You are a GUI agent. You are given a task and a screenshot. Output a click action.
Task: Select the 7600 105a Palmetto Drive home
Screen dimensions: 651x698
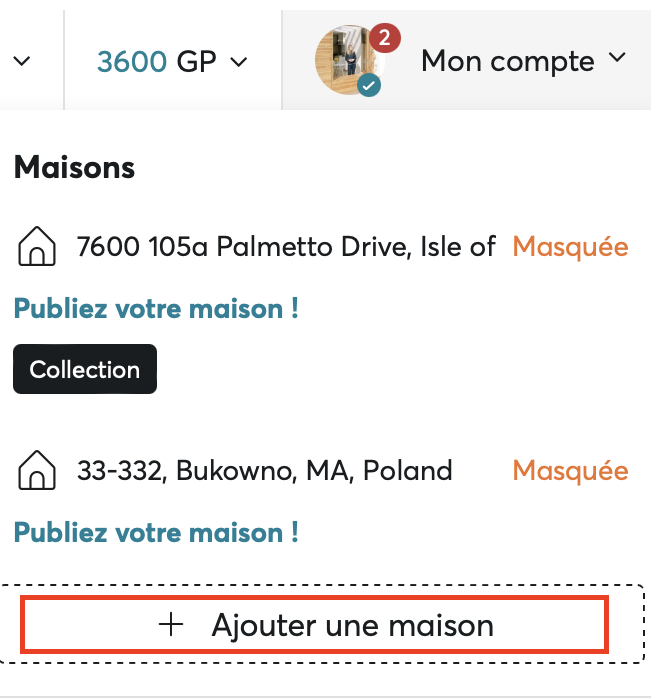click(x=286, y=246)
